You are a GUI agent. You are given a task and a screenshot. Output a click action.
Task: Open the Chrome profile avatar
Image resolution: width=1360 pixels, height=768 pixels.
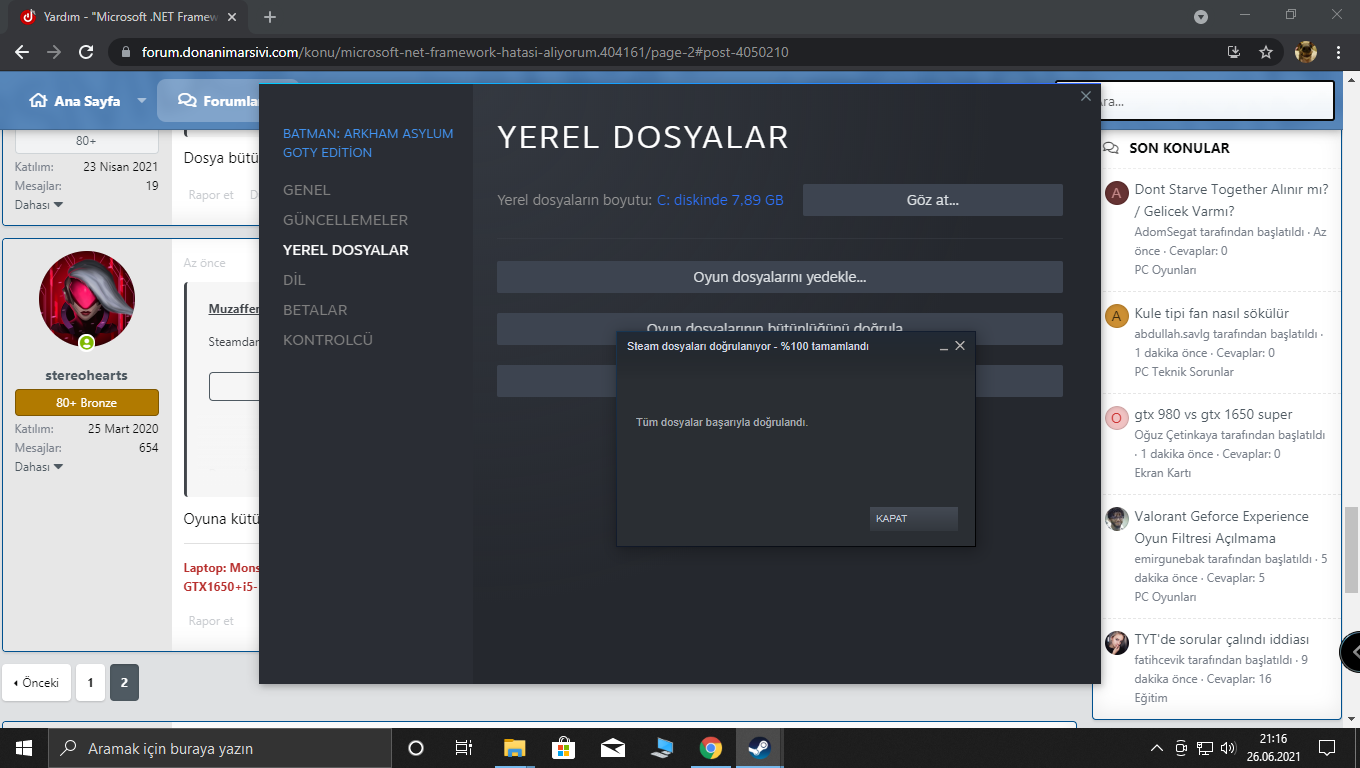tap(1306, 52)
